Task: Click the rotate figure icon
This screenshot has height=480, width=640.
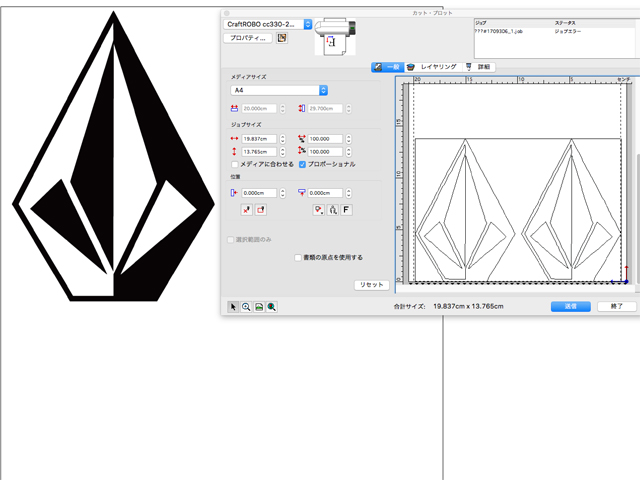Action: coord(333,210)
